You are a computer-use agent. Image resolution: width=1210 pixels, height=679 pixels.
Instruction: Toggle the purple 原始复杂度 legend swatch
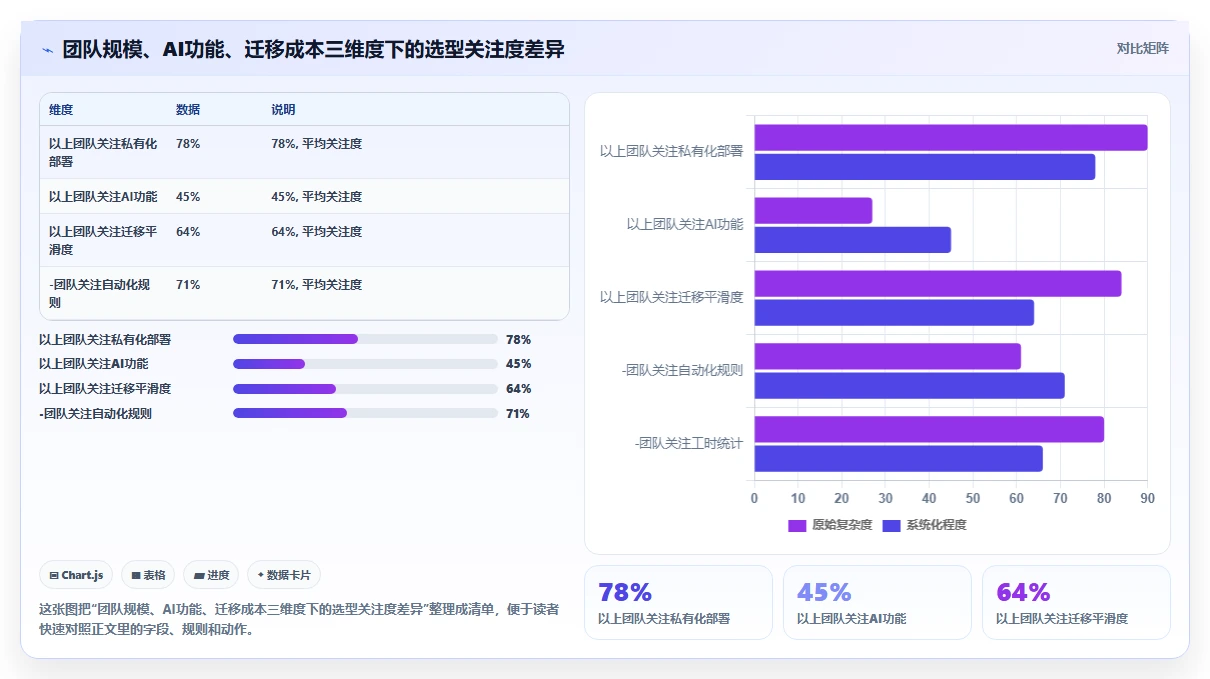tap(797, 525)
